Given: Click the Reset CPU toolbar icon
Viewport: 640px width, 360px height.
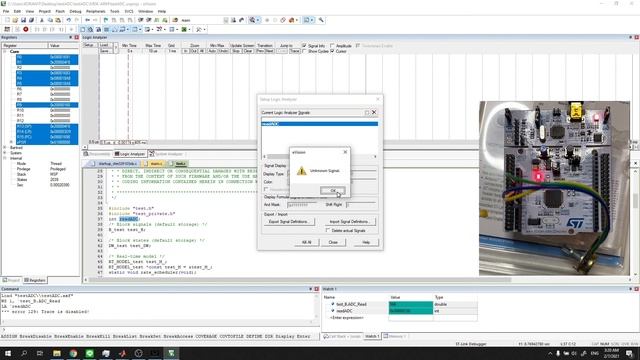Looking at the screenshot, I should [x=7, y=29].
